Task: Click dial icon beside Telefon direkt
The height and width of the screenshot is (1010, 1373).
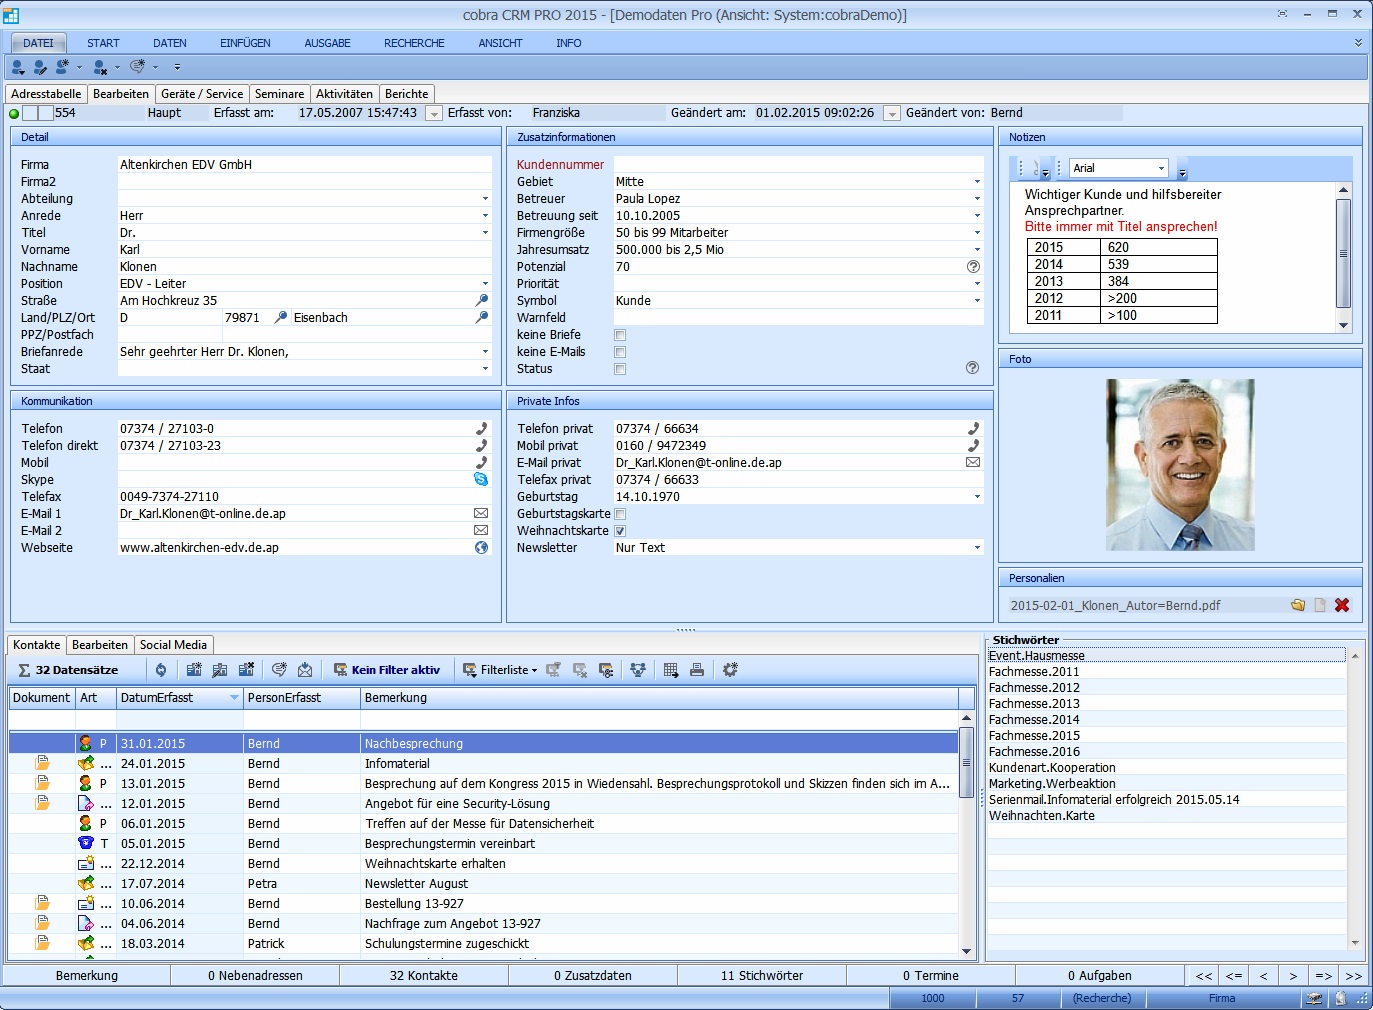Action: click(x=481, y=445)
